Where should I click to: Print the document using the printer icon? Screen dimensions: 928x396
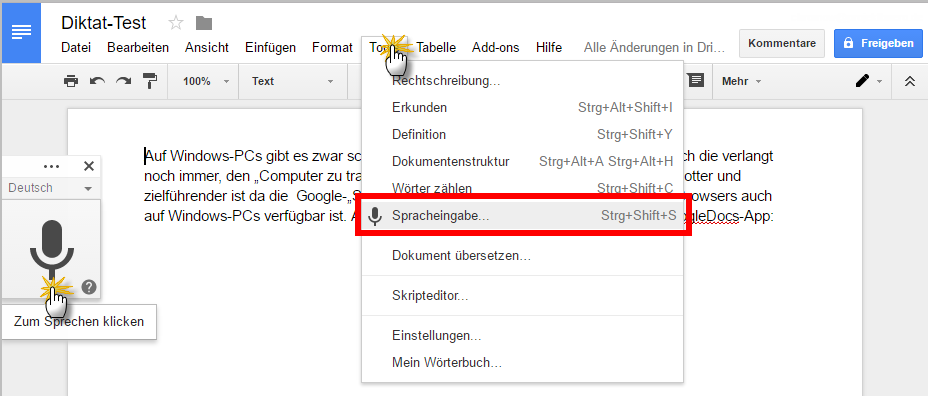coord(71,81)
